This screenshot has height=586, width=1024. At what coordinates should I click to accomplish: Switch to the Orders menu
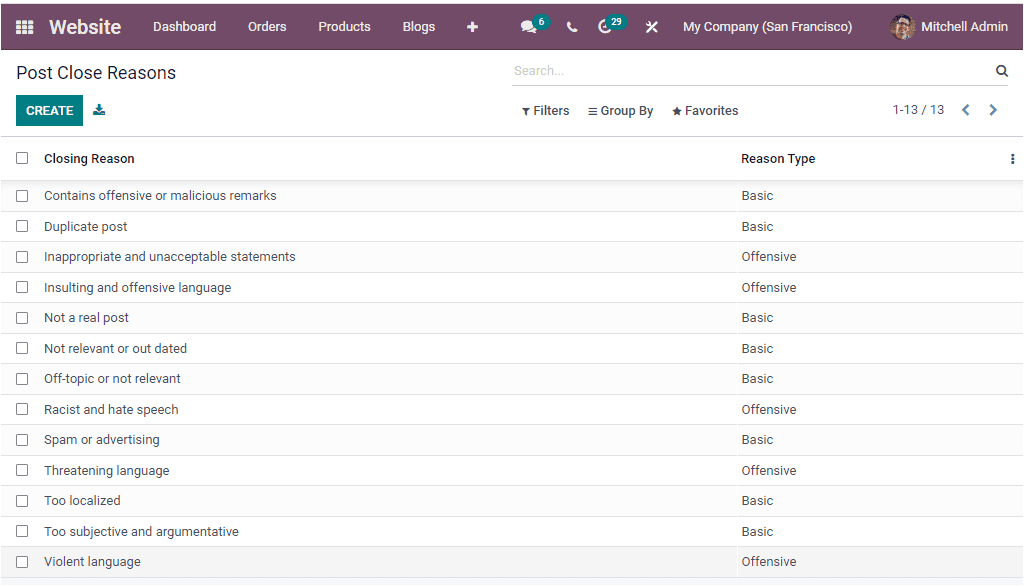click(267, 27)
